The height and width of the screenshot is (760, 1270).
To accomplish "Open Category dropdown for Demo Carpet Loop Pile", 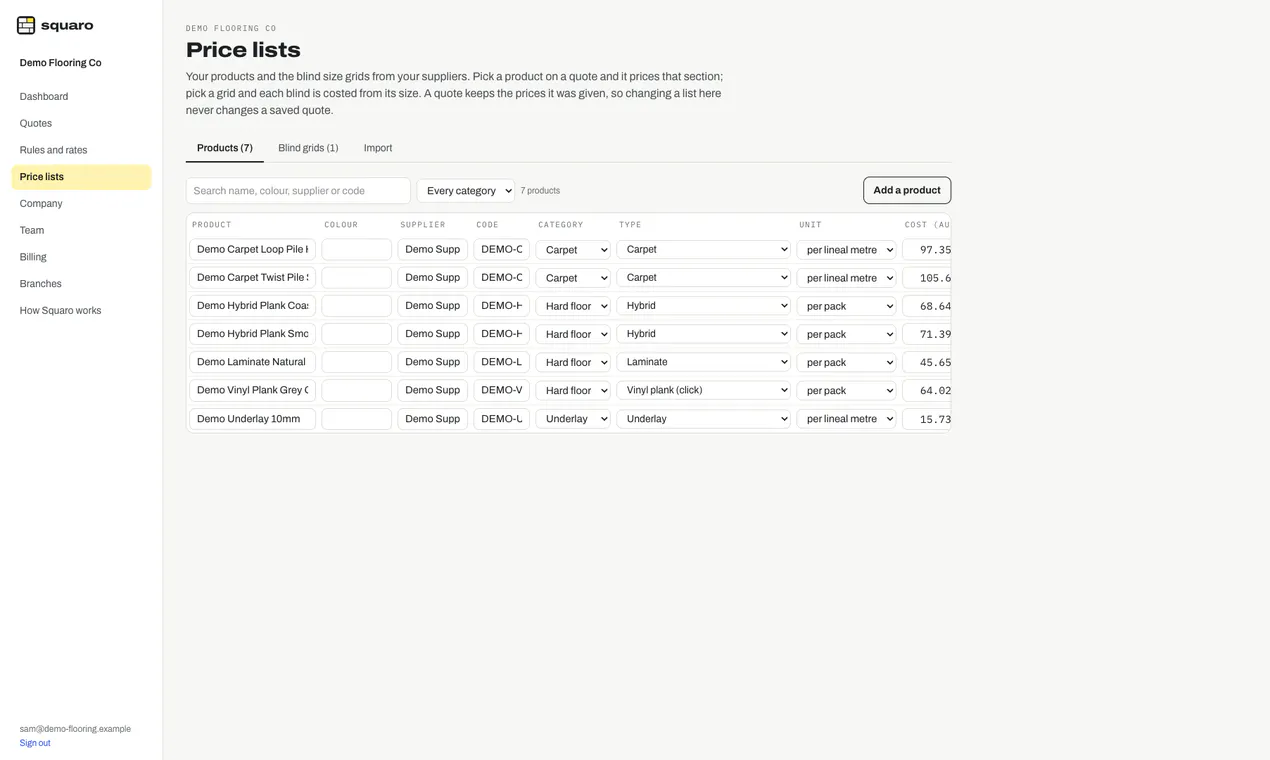I will [573, 250].
